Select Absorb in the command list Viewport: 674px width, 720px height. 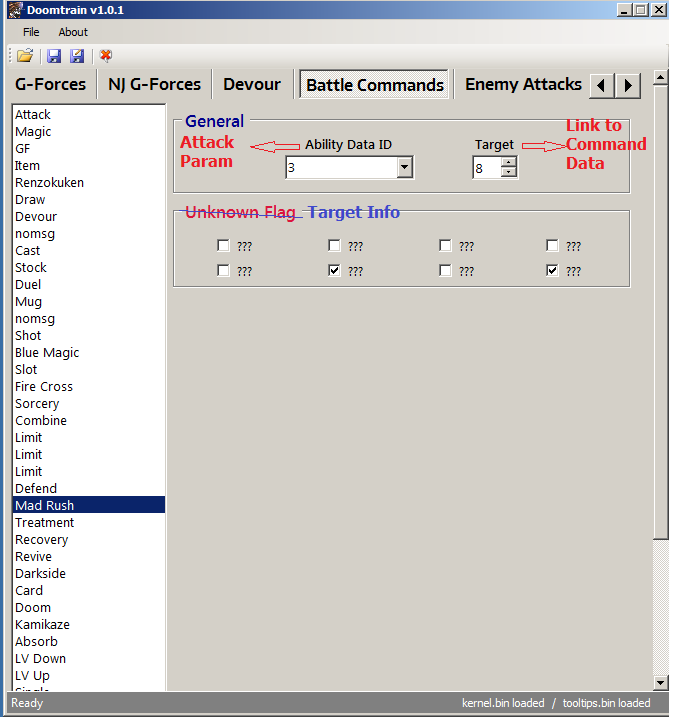(89, 641)
